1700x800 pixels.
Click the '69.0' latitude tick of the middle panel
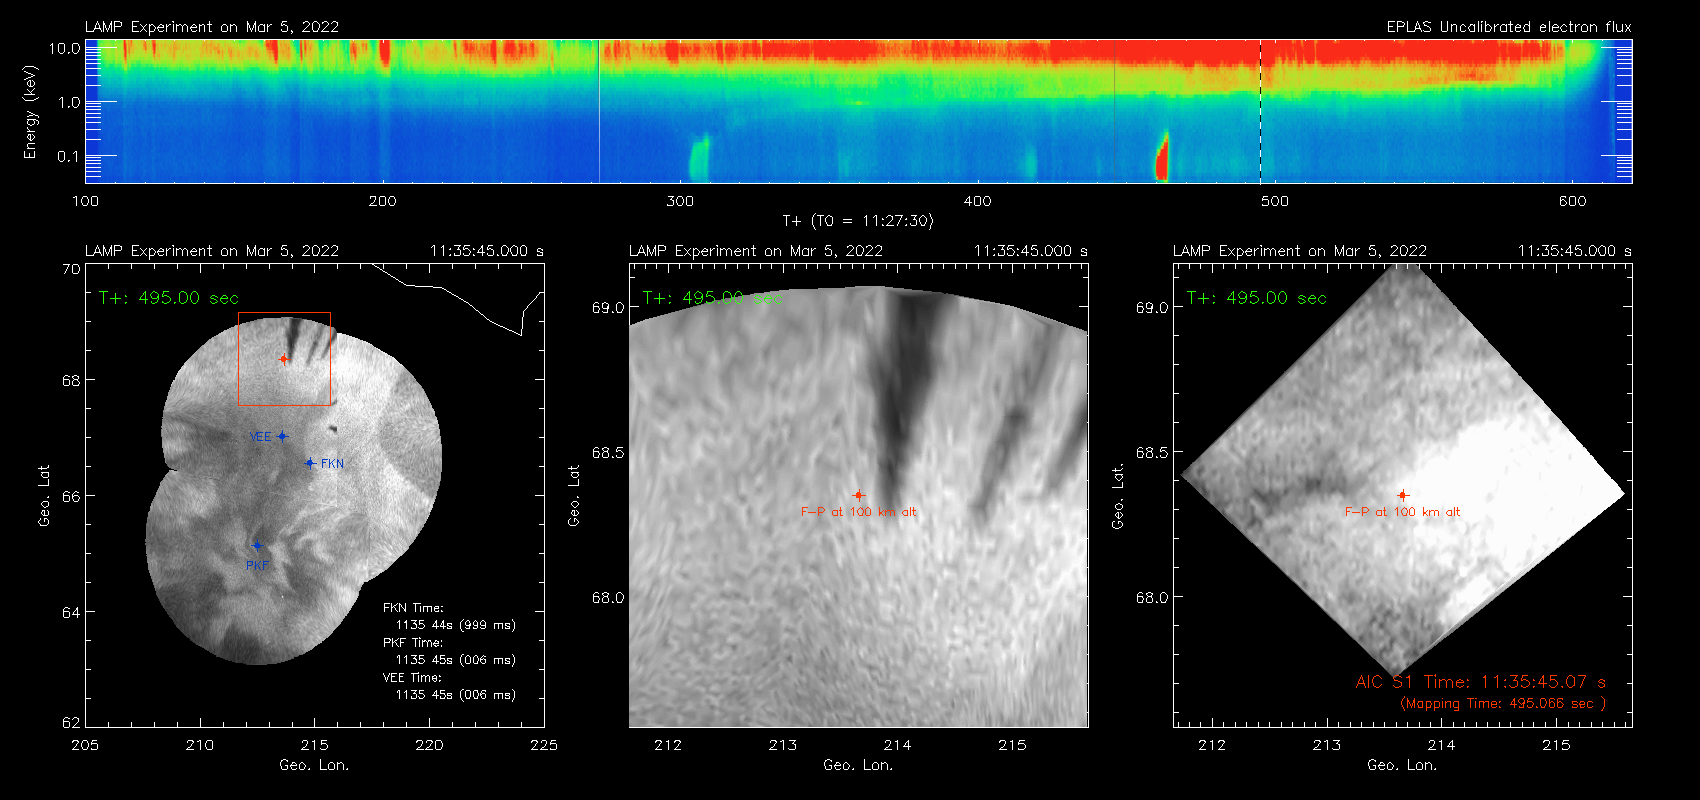tap(608, 307)
